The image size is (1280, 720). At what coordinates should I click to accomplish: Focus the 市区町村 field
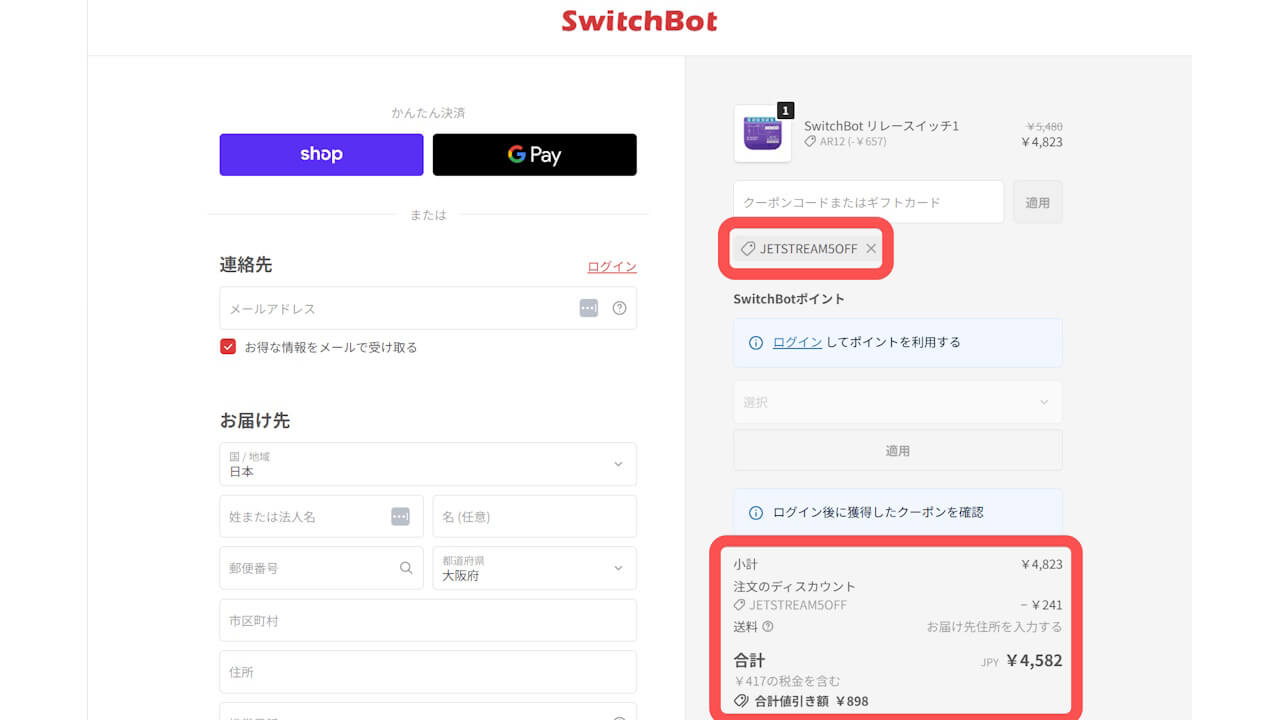pos(428,620)
